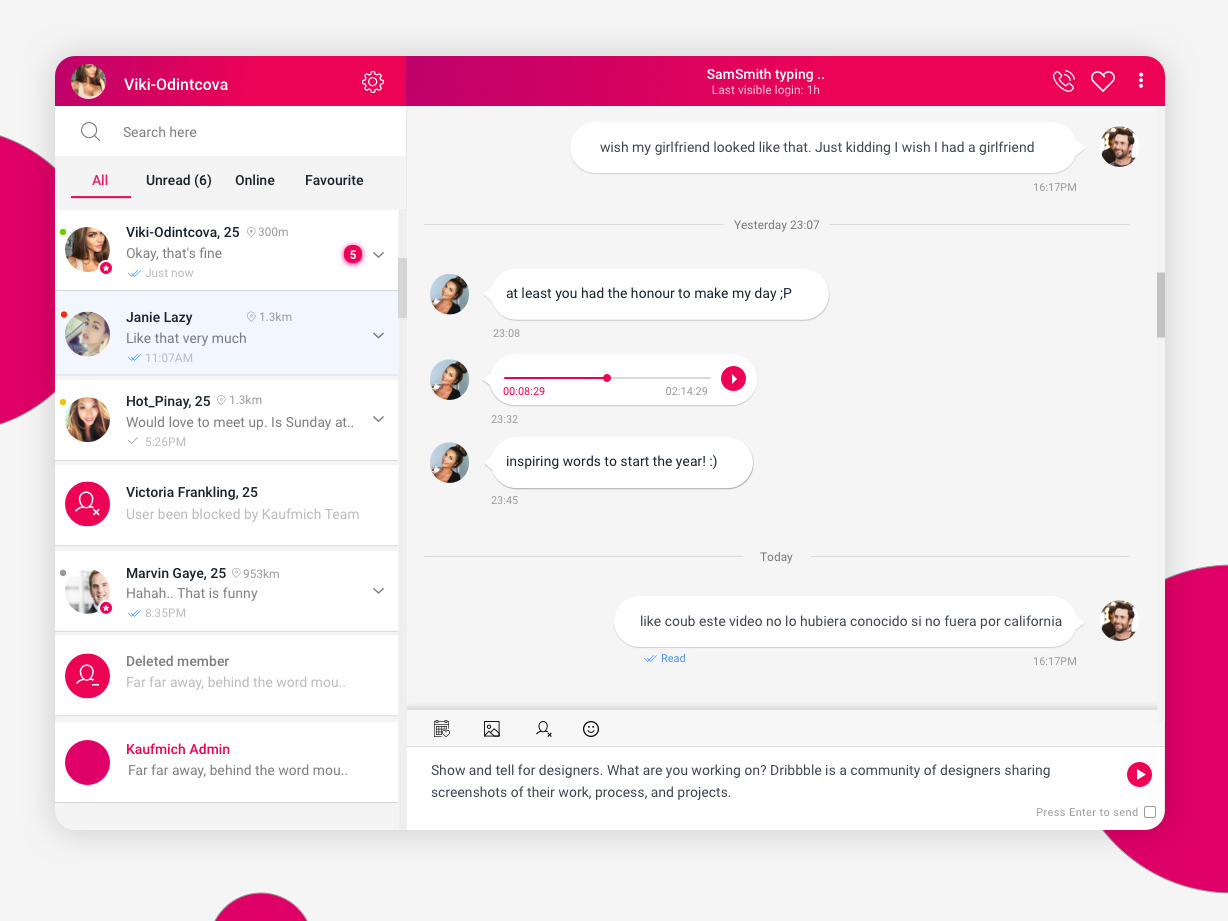Open Hot_Pinay's avatar in chat list
This screenshot has height=921, width=1228.
click(87, 419)
